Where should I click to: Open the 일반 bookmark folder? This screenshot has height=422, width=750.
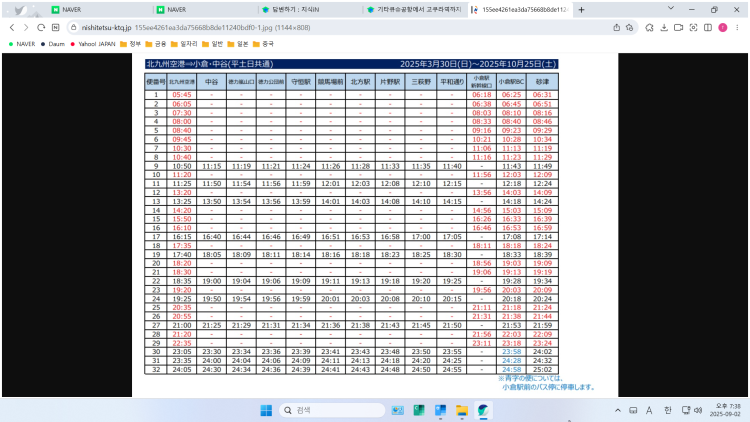212,44
